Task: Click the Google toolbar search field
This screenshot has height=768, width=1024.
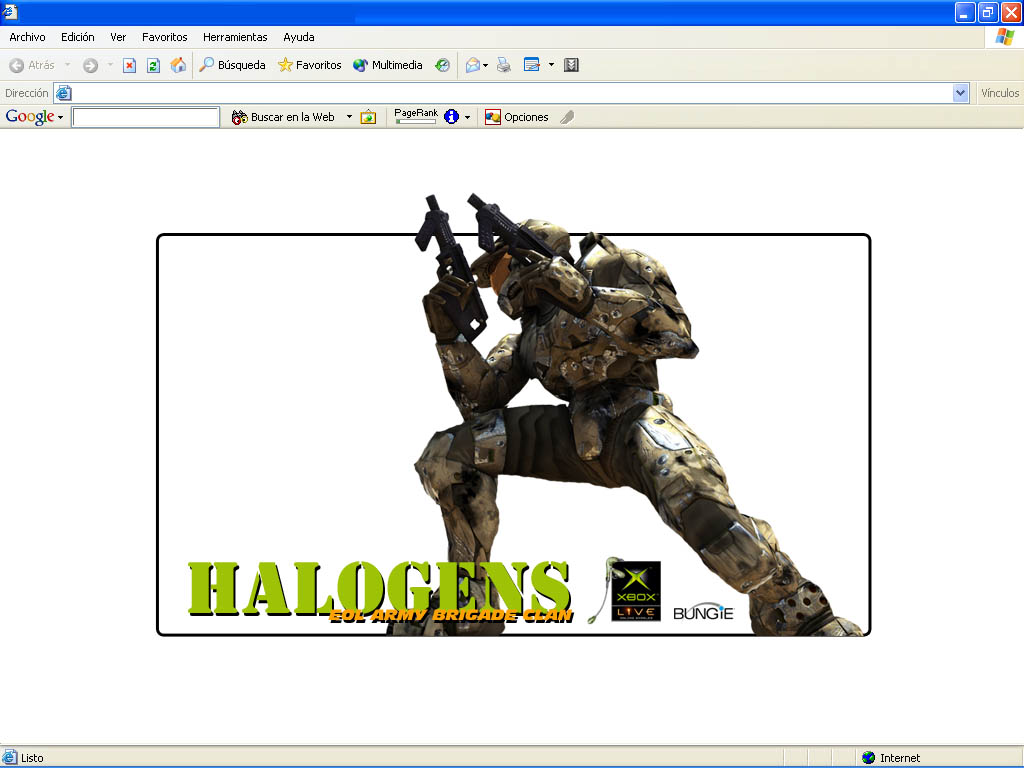Action: [x=145, y=117]
